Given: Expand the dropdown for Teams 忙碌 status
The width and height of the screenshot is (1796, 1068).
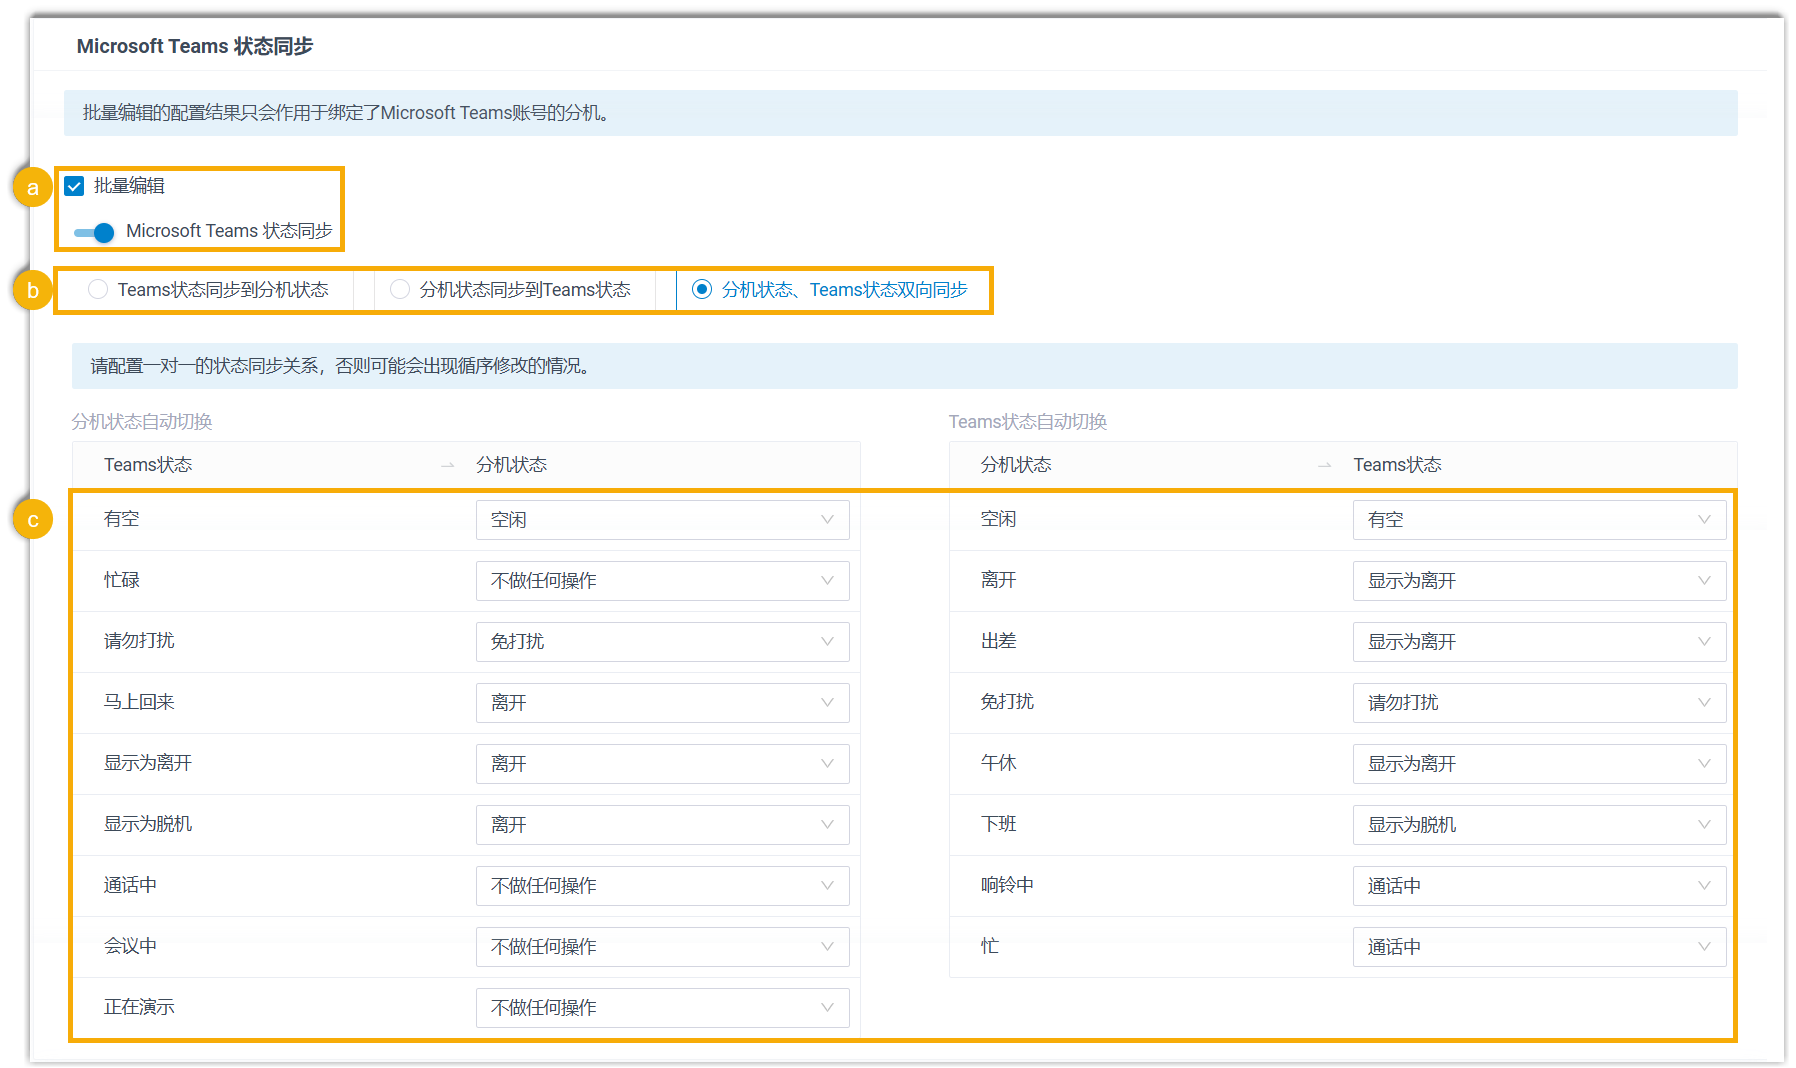Looking at the screenshot, I should [x=661, y=581].
